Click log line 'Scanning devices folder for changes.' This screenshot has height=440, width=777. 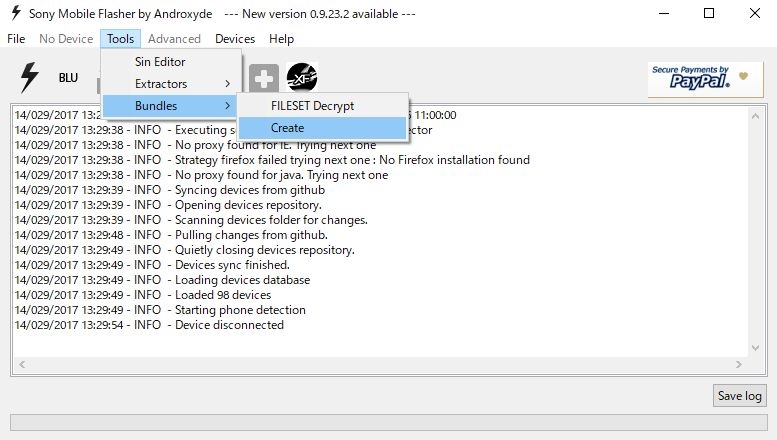pyautogui.click(x=191, y=220)
